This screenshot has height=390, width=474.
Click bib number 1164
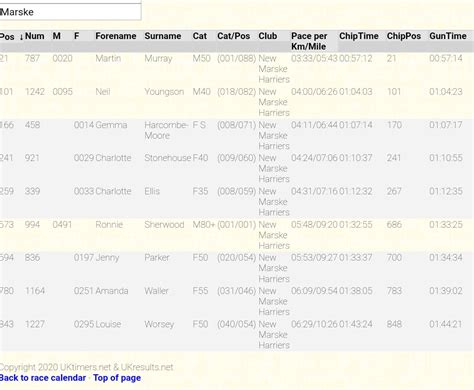coord(35,291)
